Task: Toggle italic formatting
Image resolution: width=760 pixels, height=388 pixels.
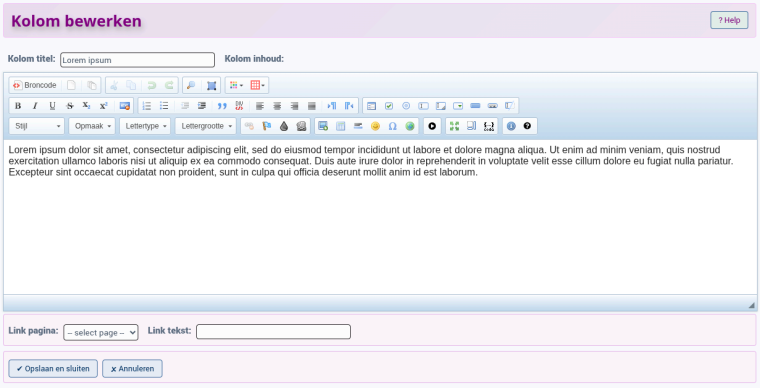Action: click(35, 106)
